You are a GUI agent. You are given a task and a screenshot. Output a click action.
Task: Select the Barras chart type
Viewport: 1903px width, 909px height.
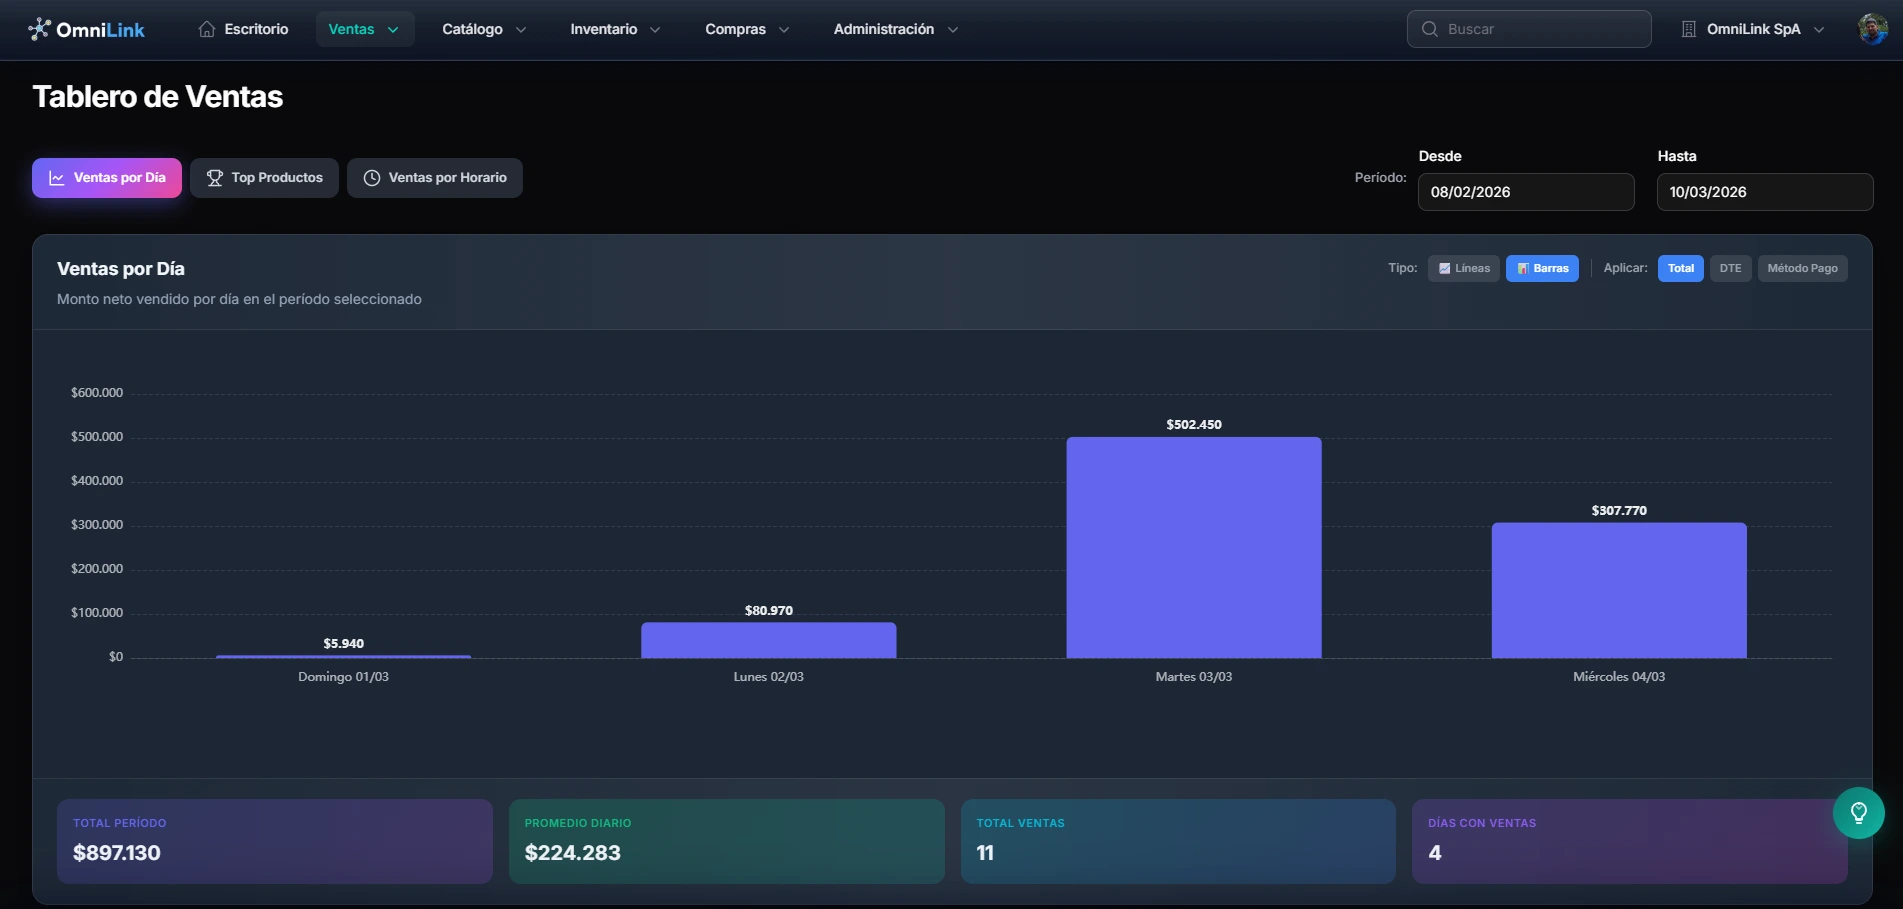coord(1542,268)
